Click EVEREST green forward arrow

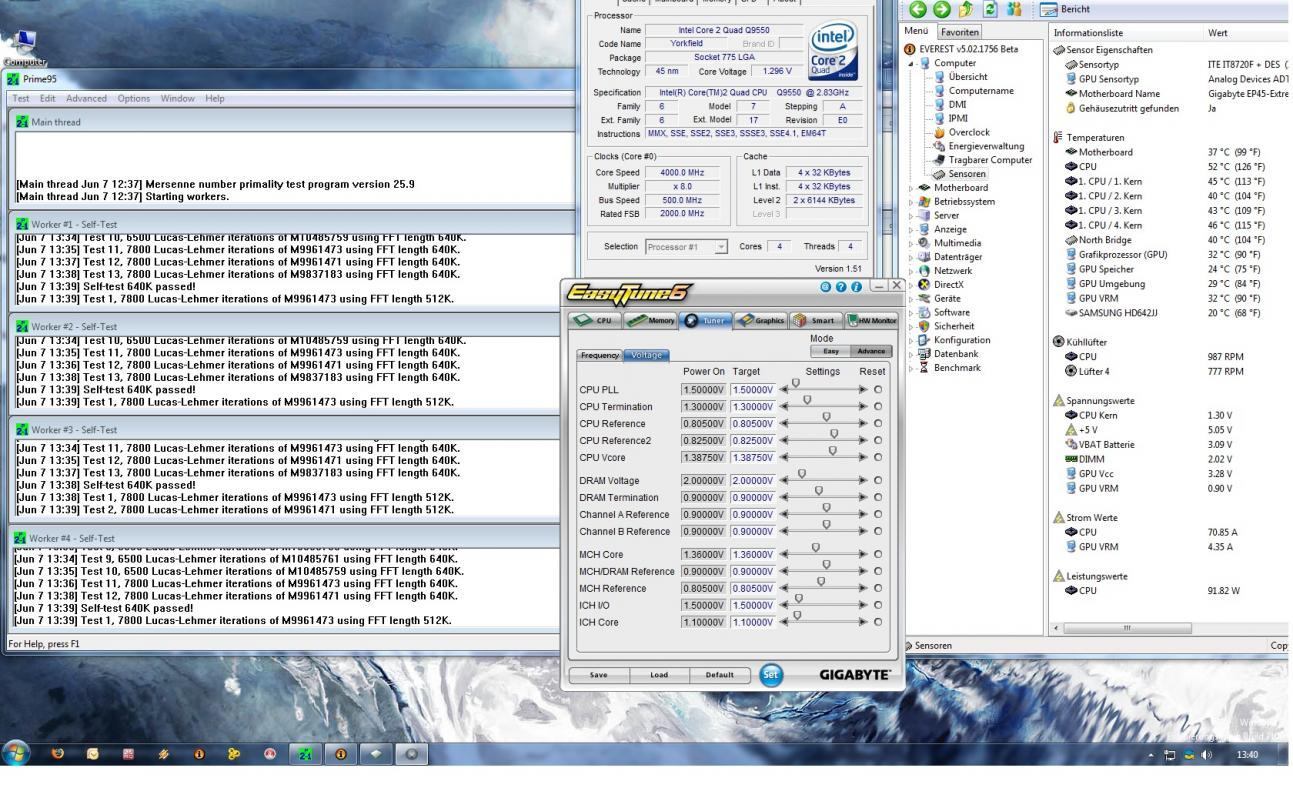pyautogui.click(x=940, y=8)
